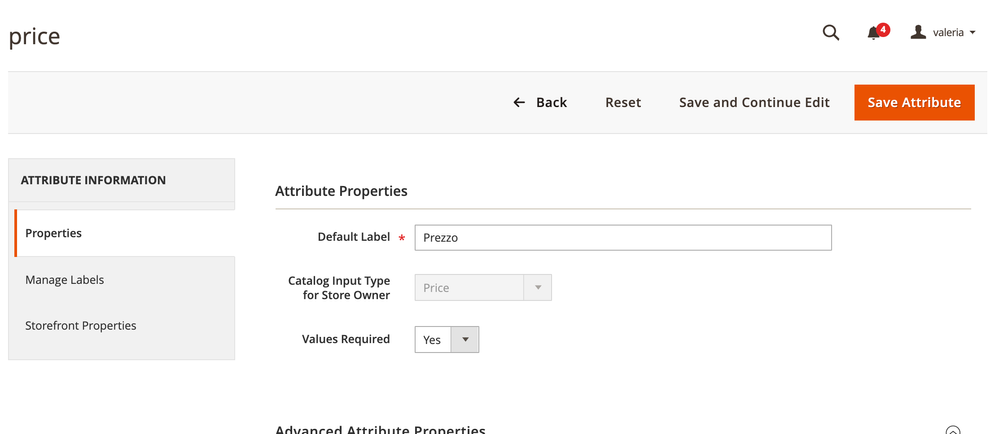
Task: Click the left arrow icon beside Back
Action: click(x=519, y=102)
